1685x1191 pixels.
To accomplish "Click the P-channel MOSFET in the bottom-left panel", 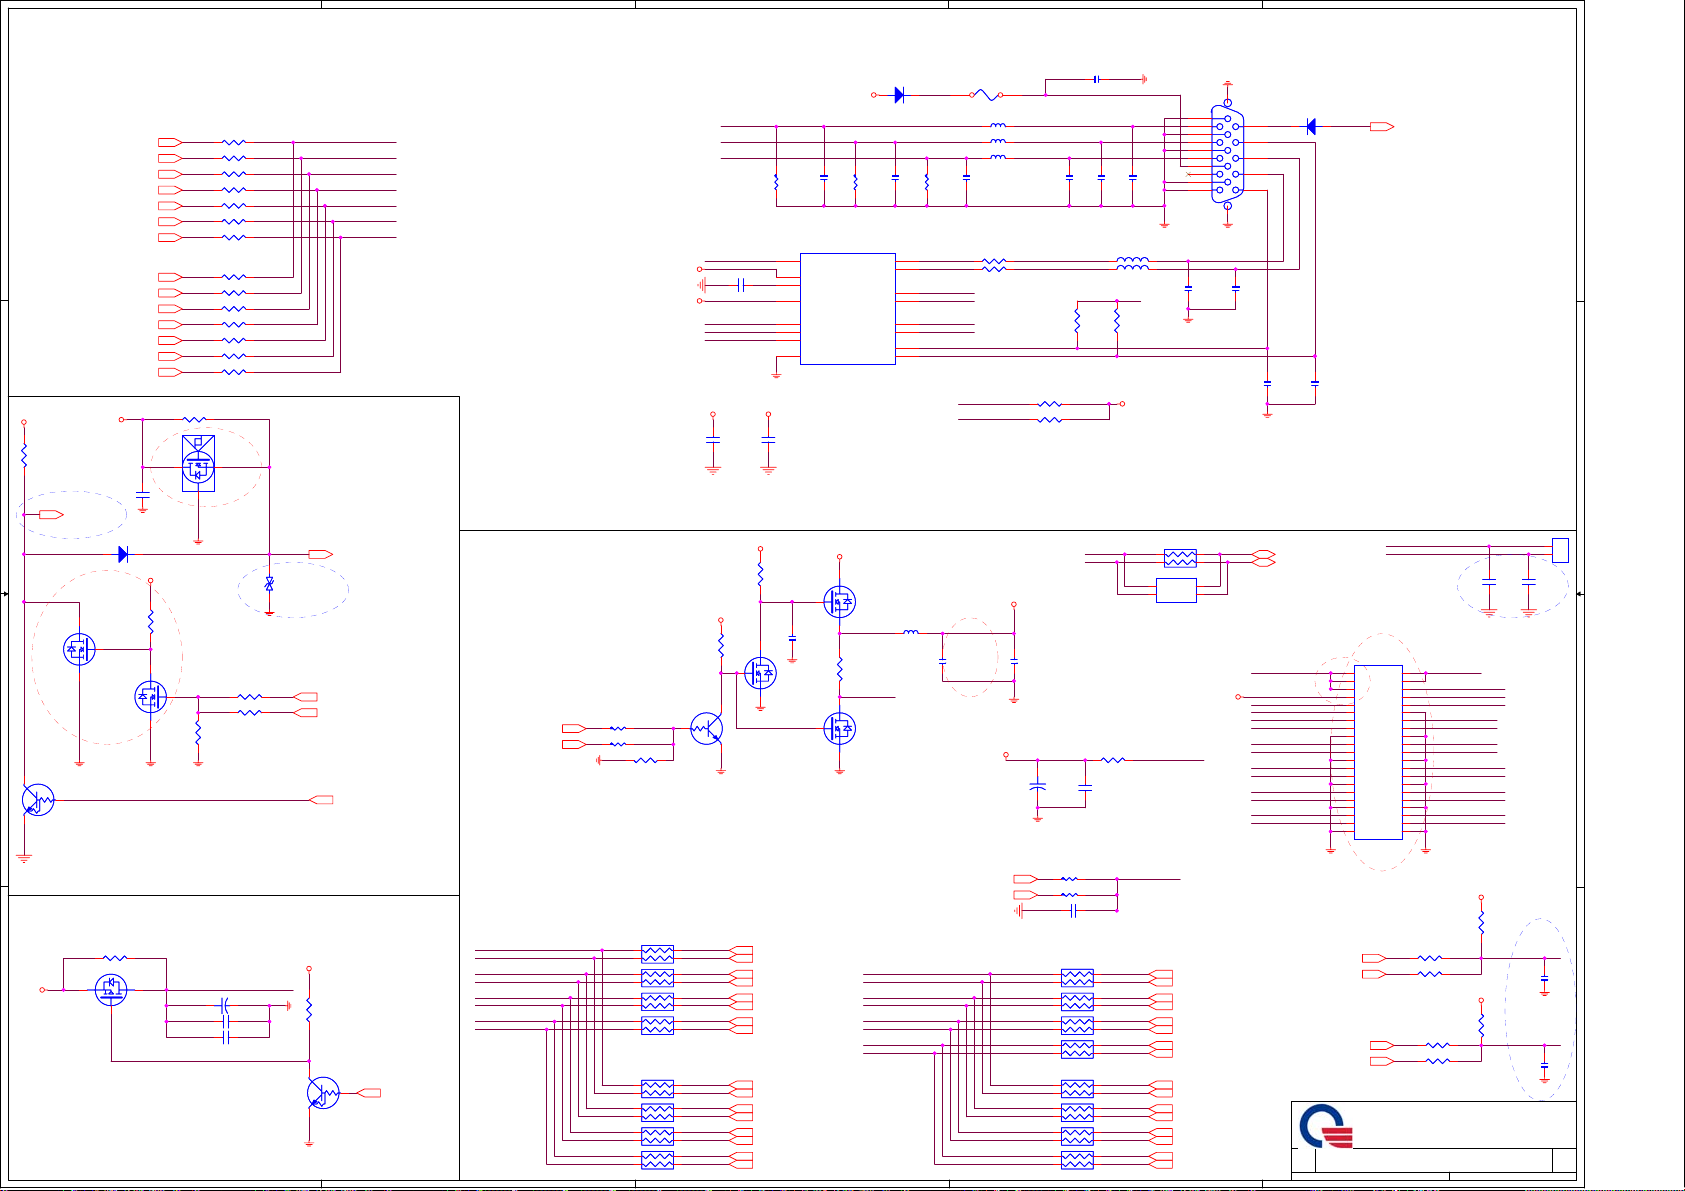I will click(111, 990).
